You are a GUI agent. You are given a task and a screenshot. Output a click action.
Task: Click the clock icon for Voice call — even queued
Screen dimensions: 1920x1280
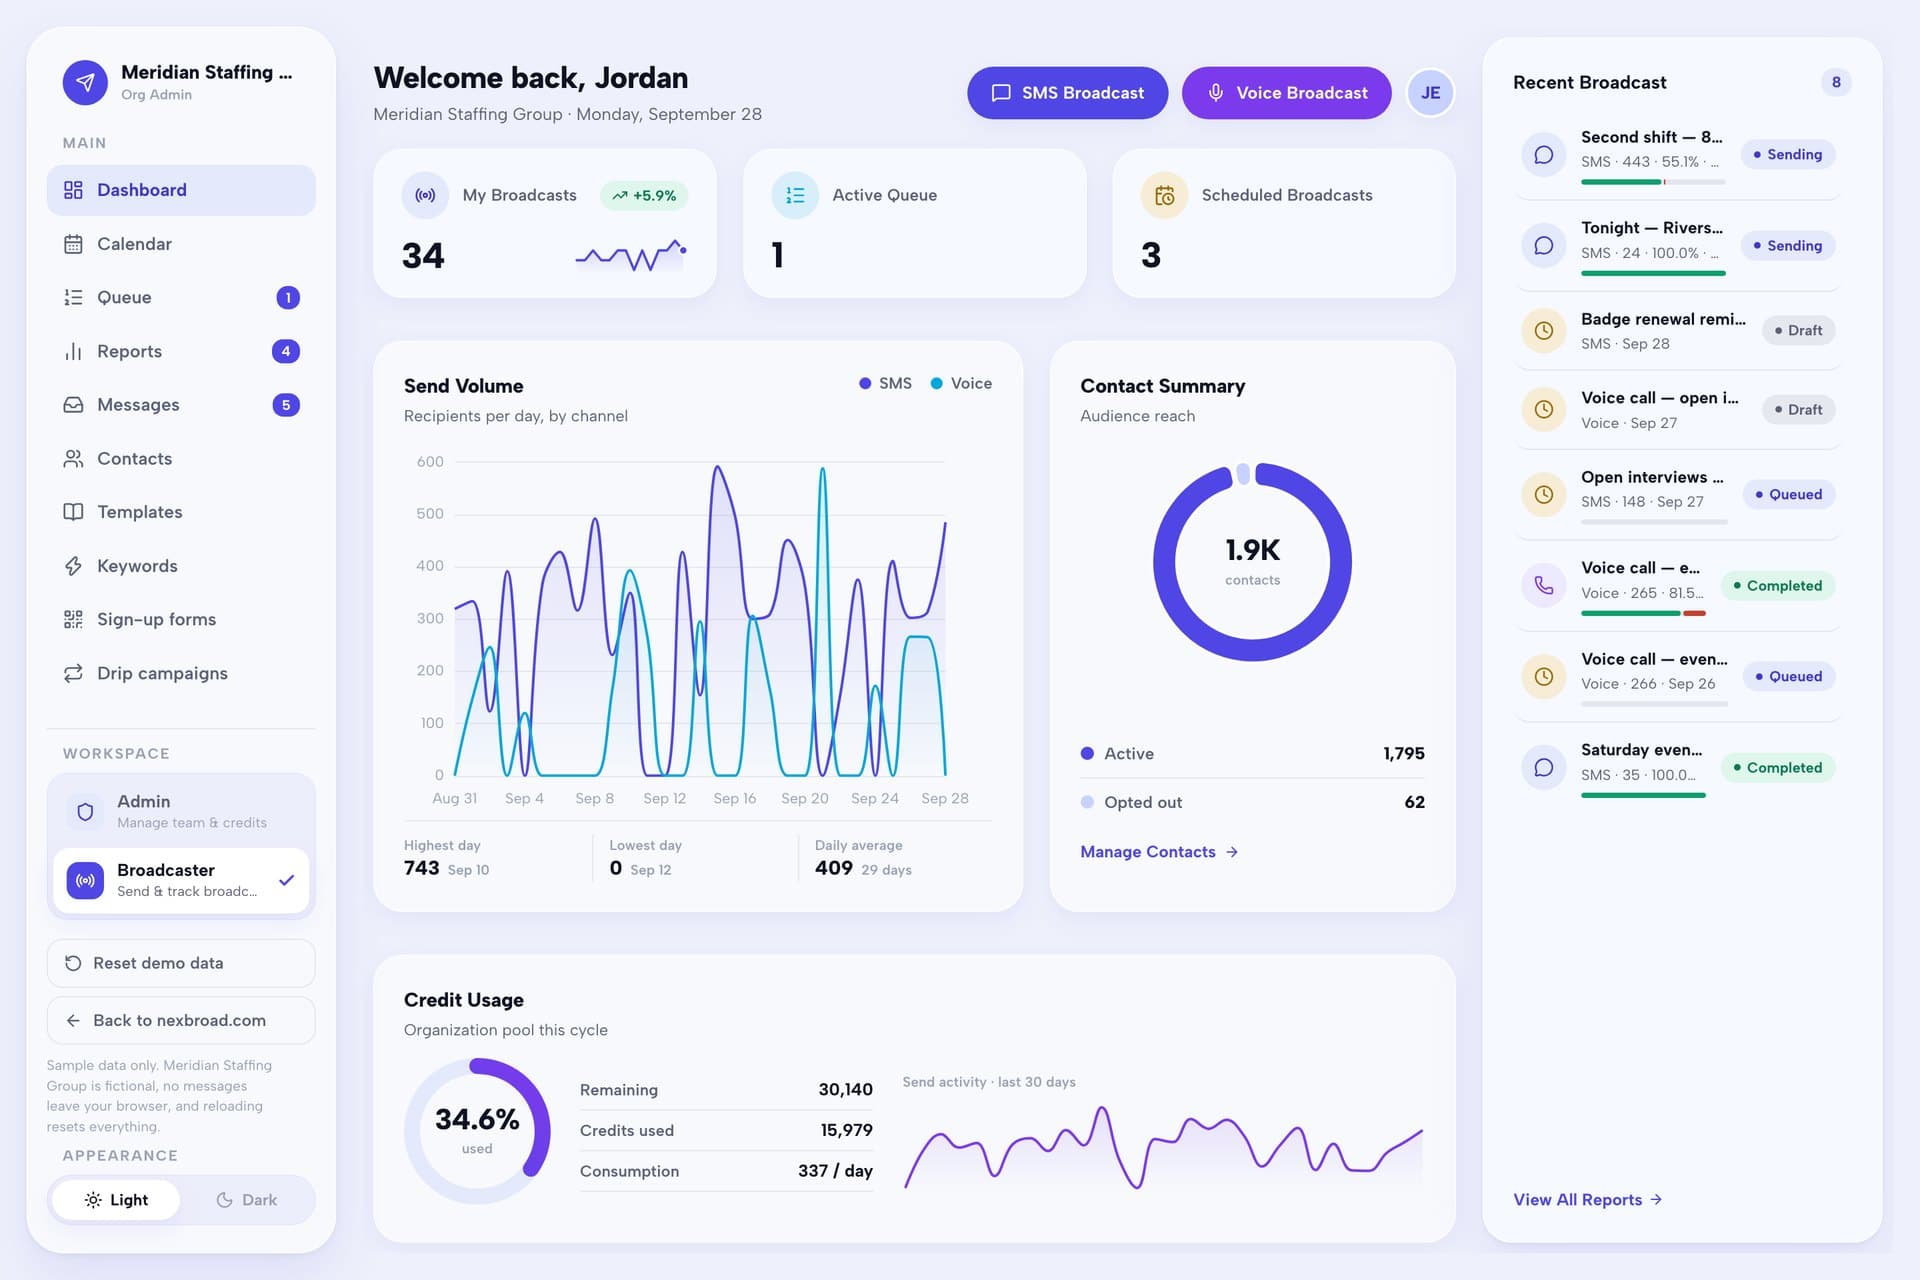[x=1543, y=676]
